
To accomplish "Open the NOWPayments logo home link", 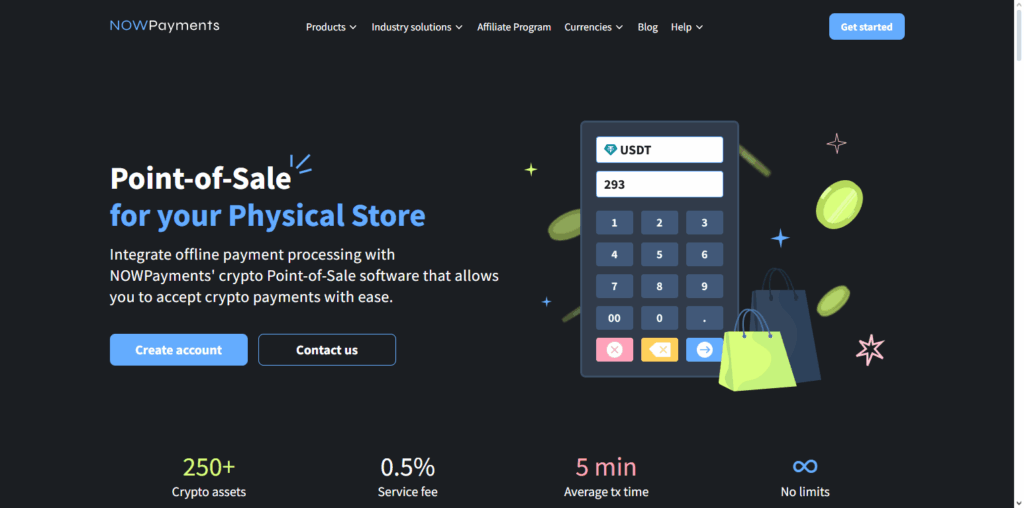I will (165, 26).
